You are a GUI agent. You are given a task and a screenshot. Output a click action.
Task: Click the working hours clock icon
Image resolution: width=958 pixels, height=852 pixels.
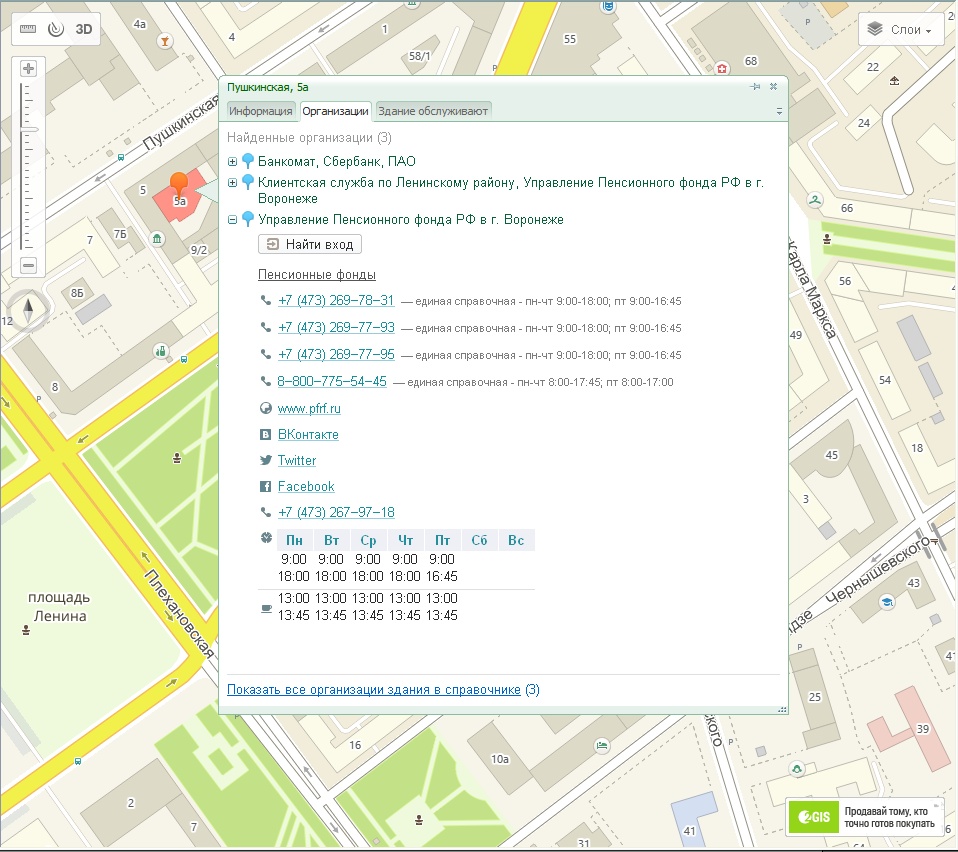point(266,538)
